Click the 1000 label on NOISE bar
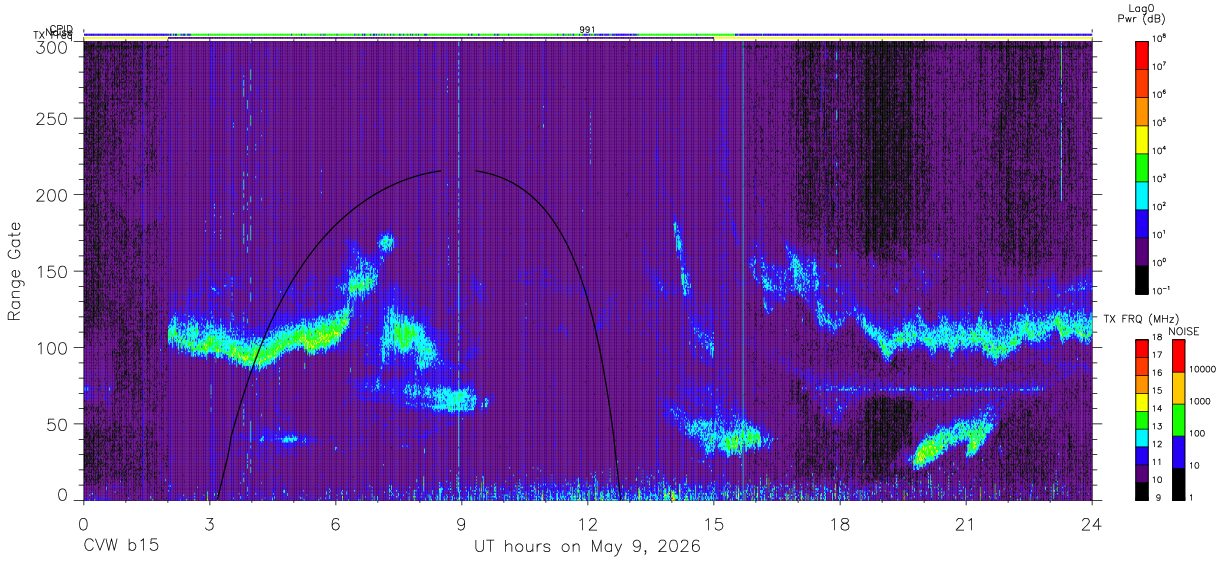The height and width of the screenshot is (567, 1228). [1201, 402]
